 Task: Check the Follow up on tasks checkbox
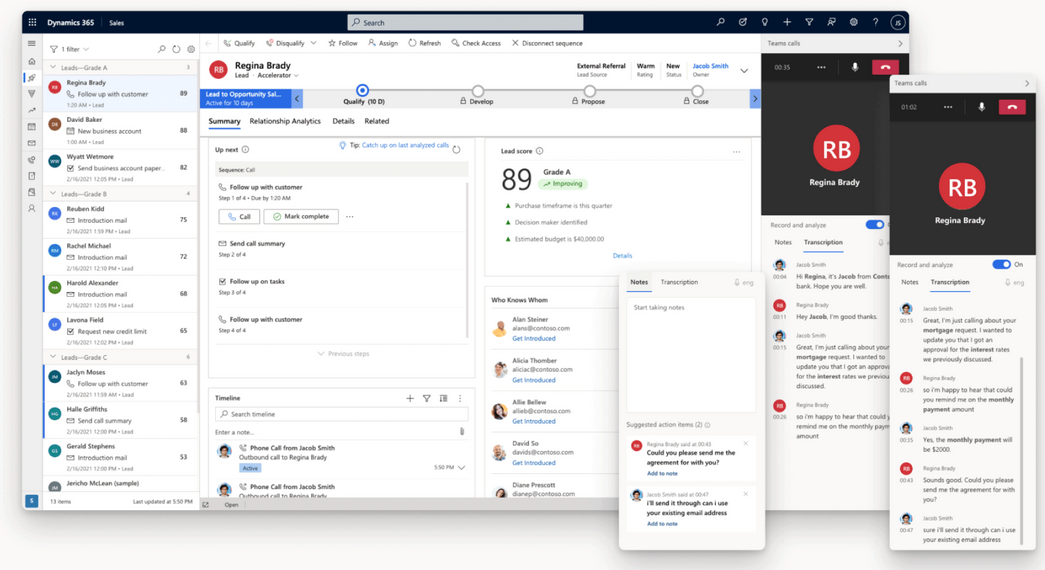(222, 282)
